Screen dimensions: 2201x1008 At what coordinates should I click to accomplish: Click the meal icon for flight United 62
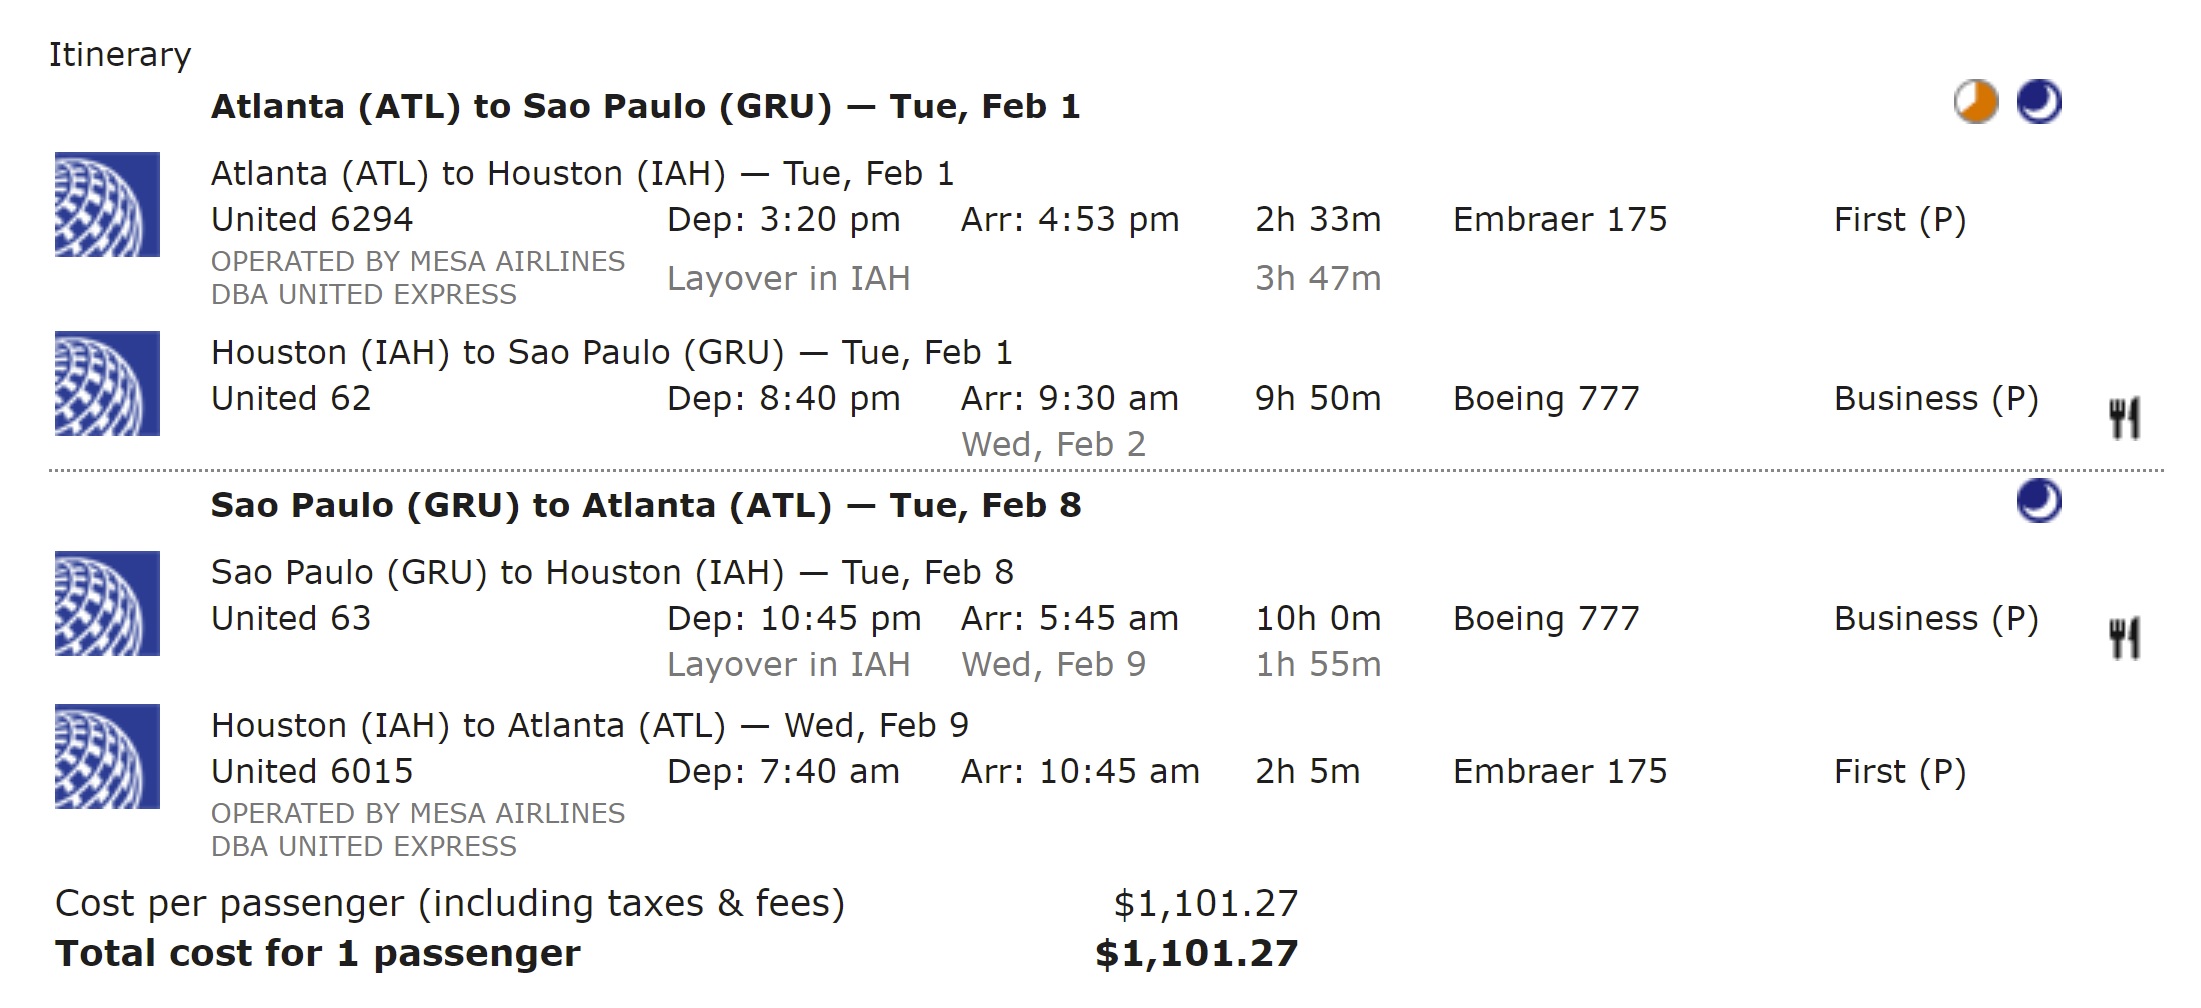[x=2124, y=418]
